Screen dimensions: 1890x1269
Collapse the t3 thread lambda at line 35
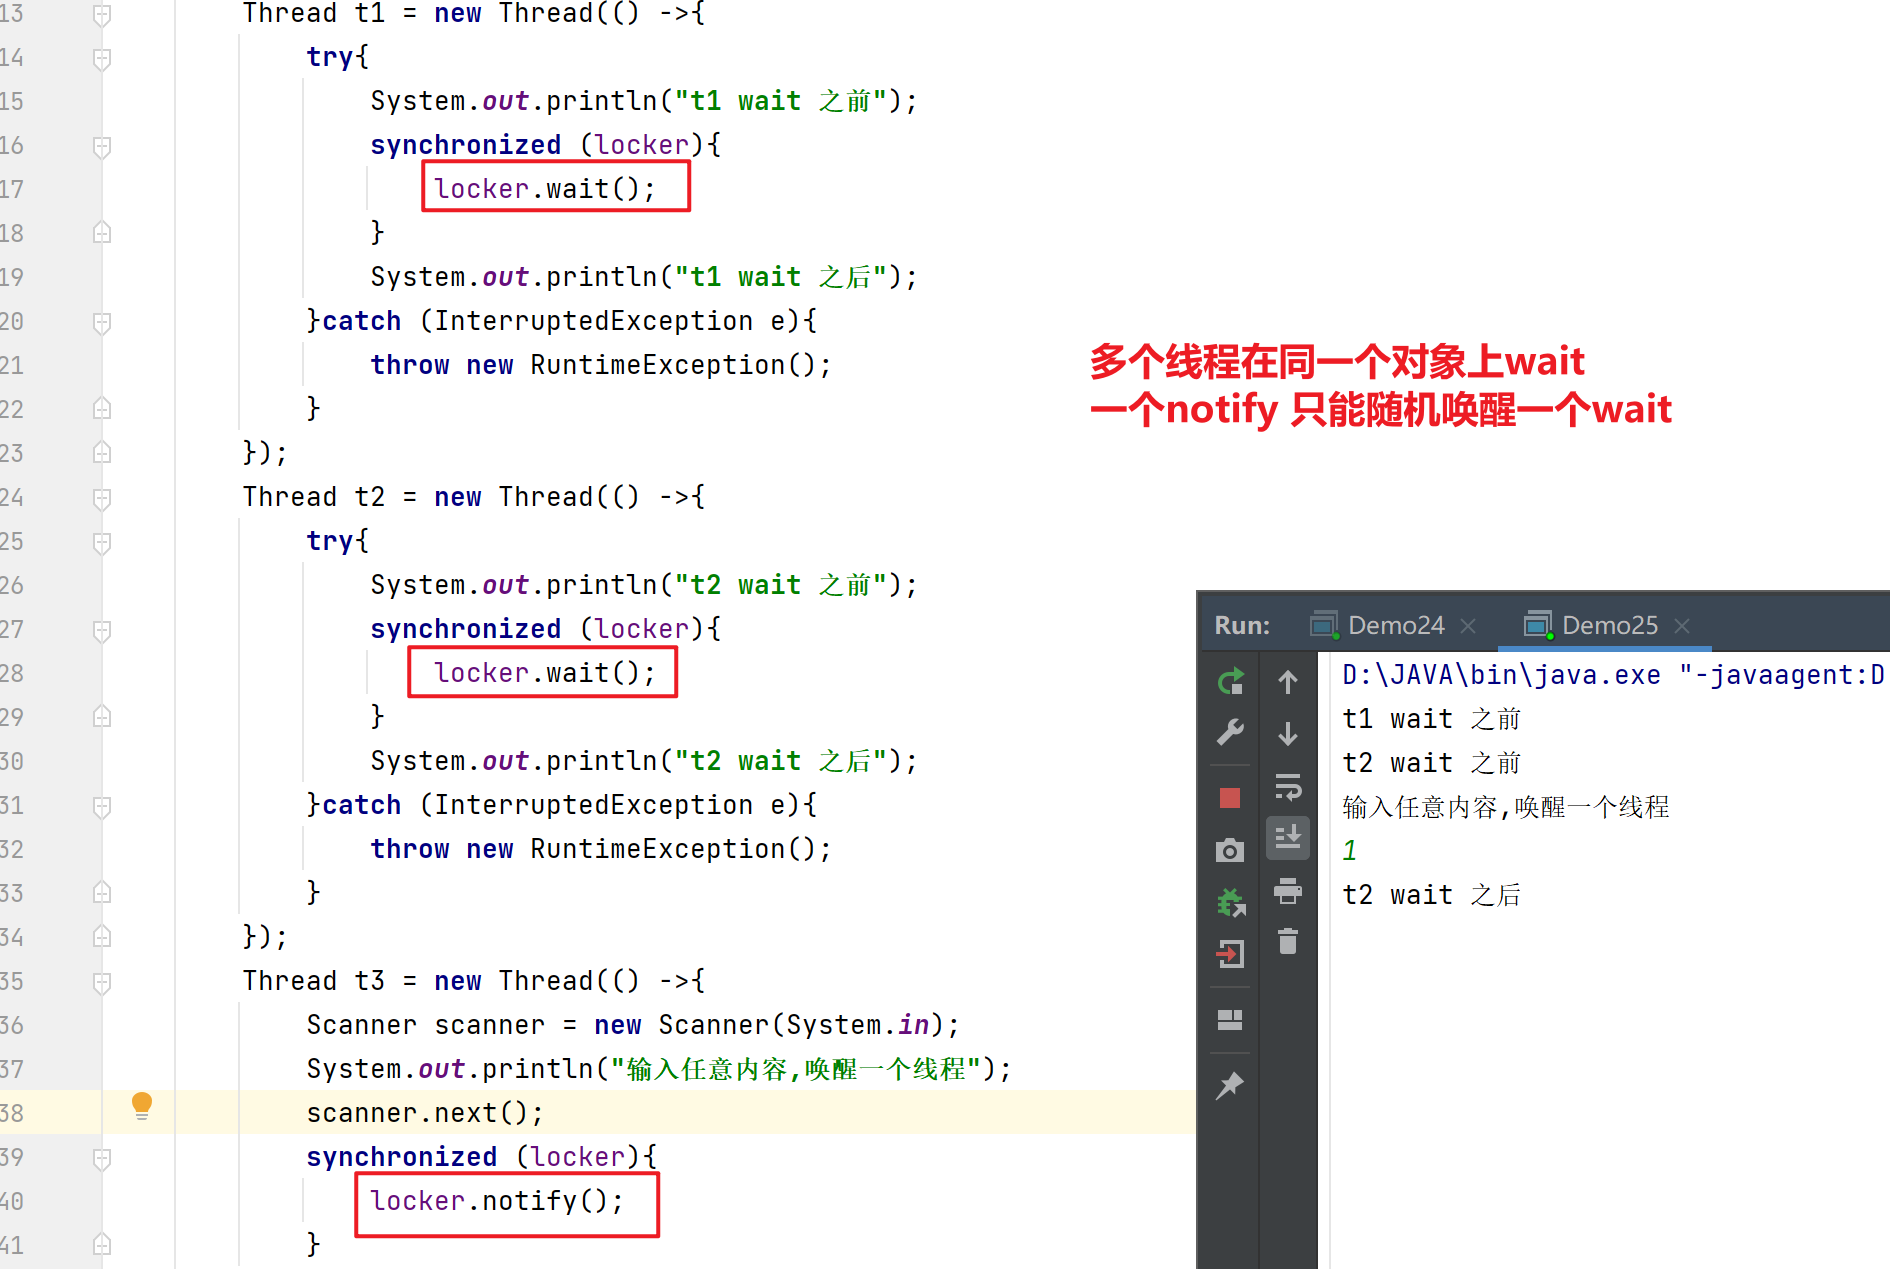point(102,983)
